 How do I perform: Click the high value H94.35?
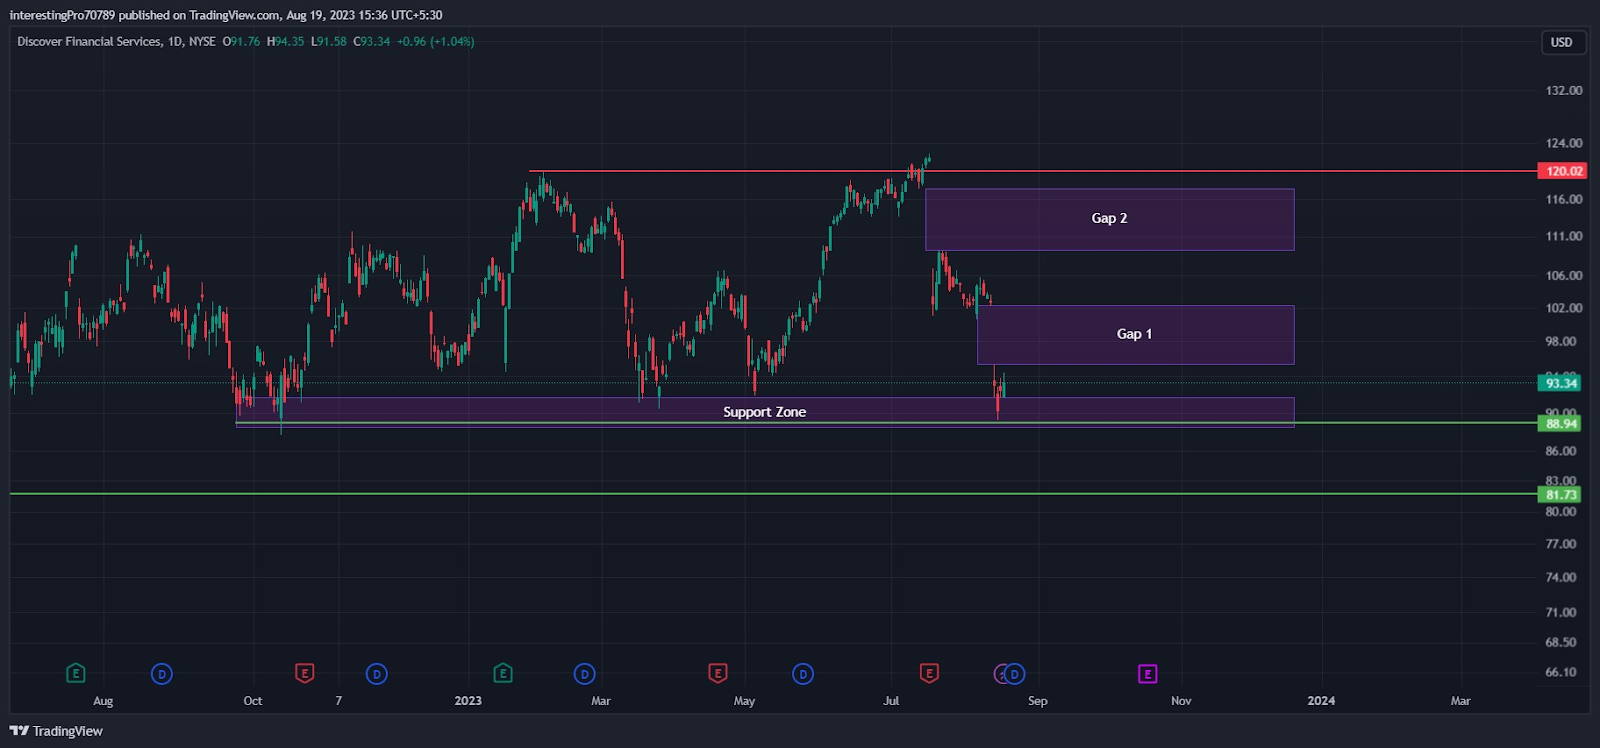tap(286, 42)
